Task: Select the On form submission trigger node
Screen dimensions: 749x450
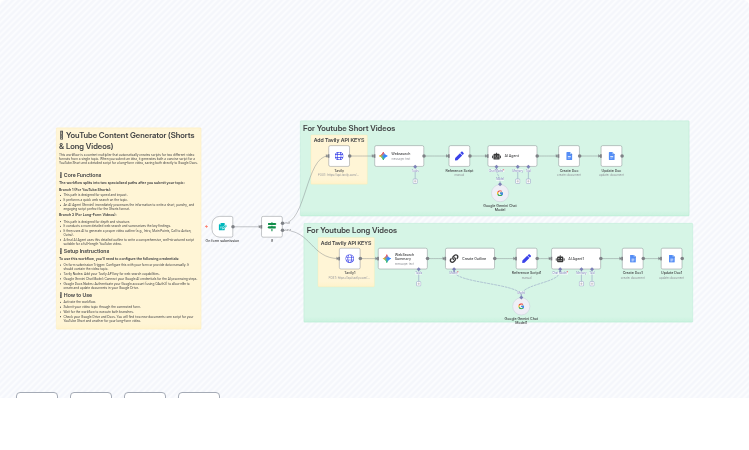Action: click(222, 227)
